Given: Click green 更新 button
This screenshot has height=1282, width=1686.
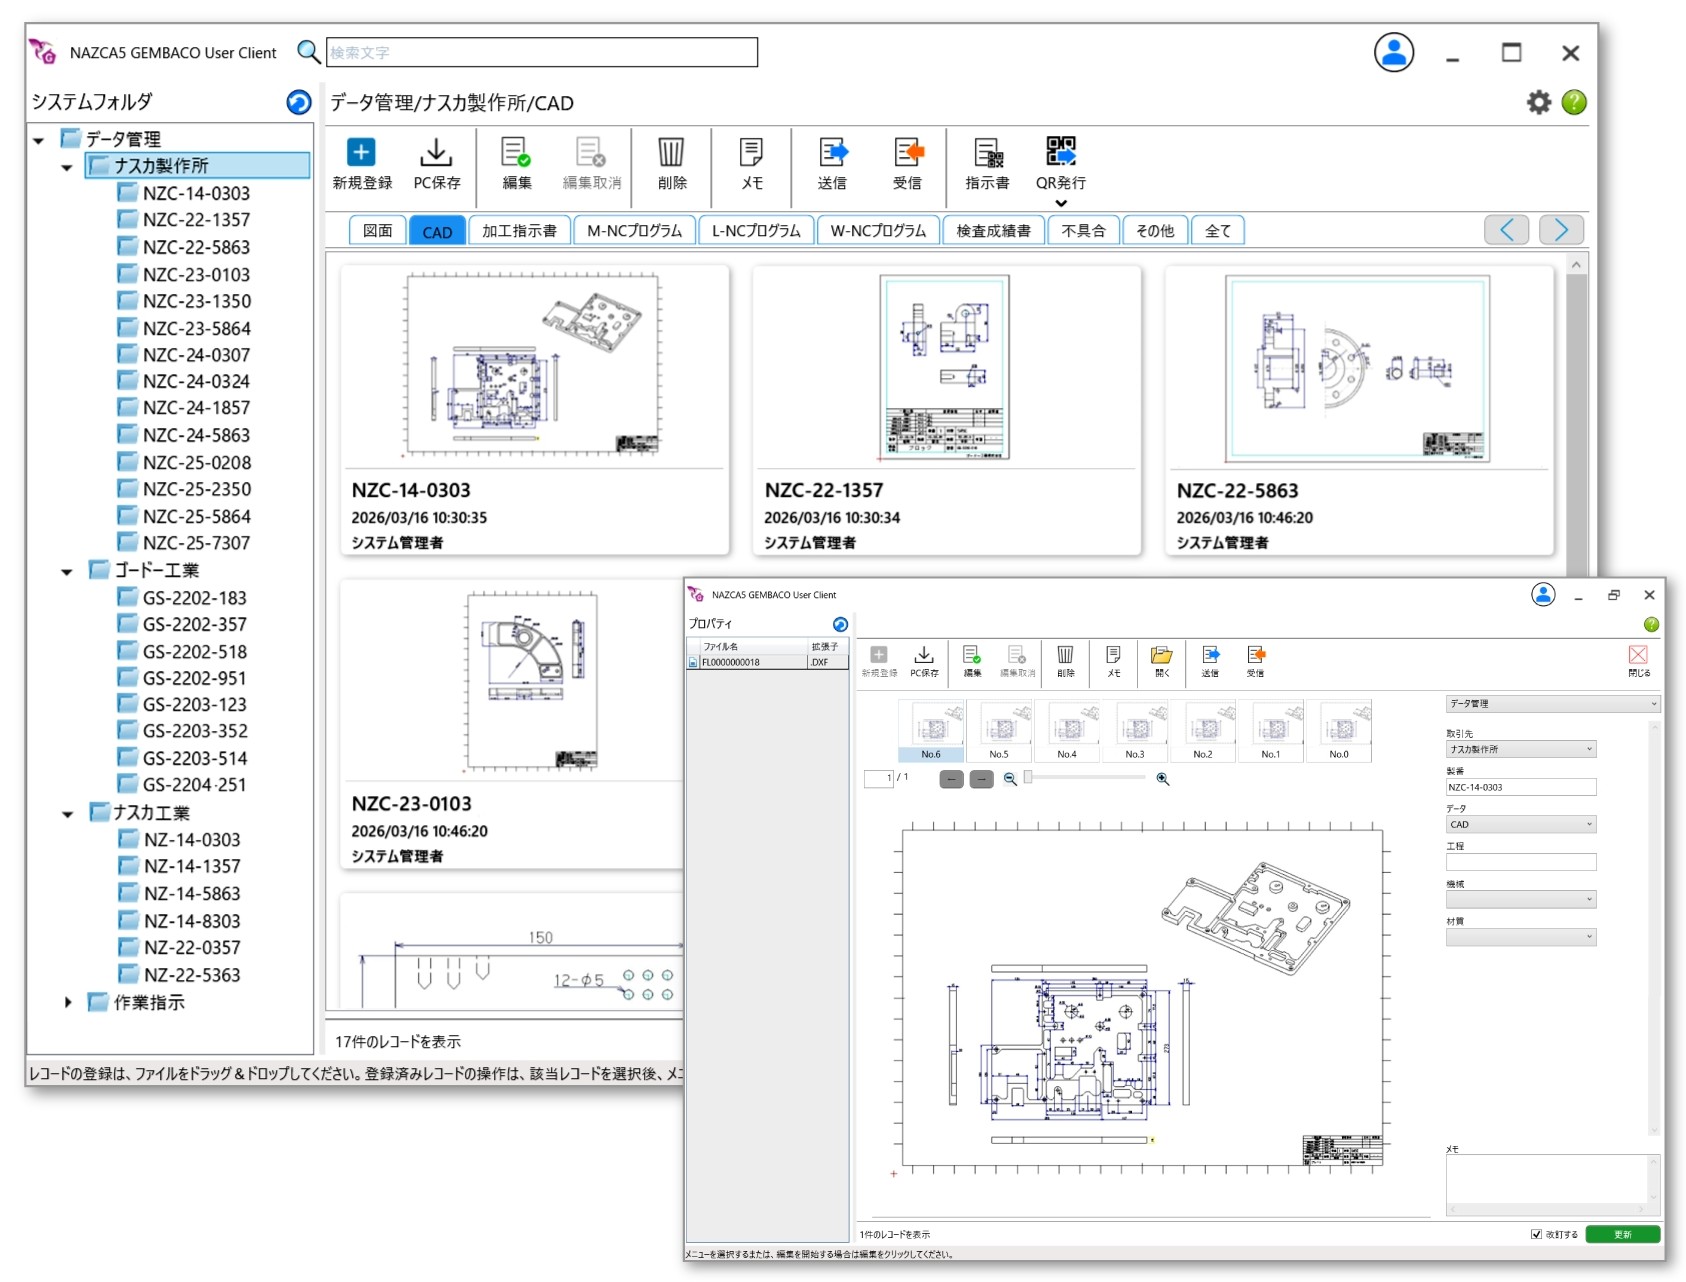Looking at the screenshot, I should (x=1622, y=1234).
